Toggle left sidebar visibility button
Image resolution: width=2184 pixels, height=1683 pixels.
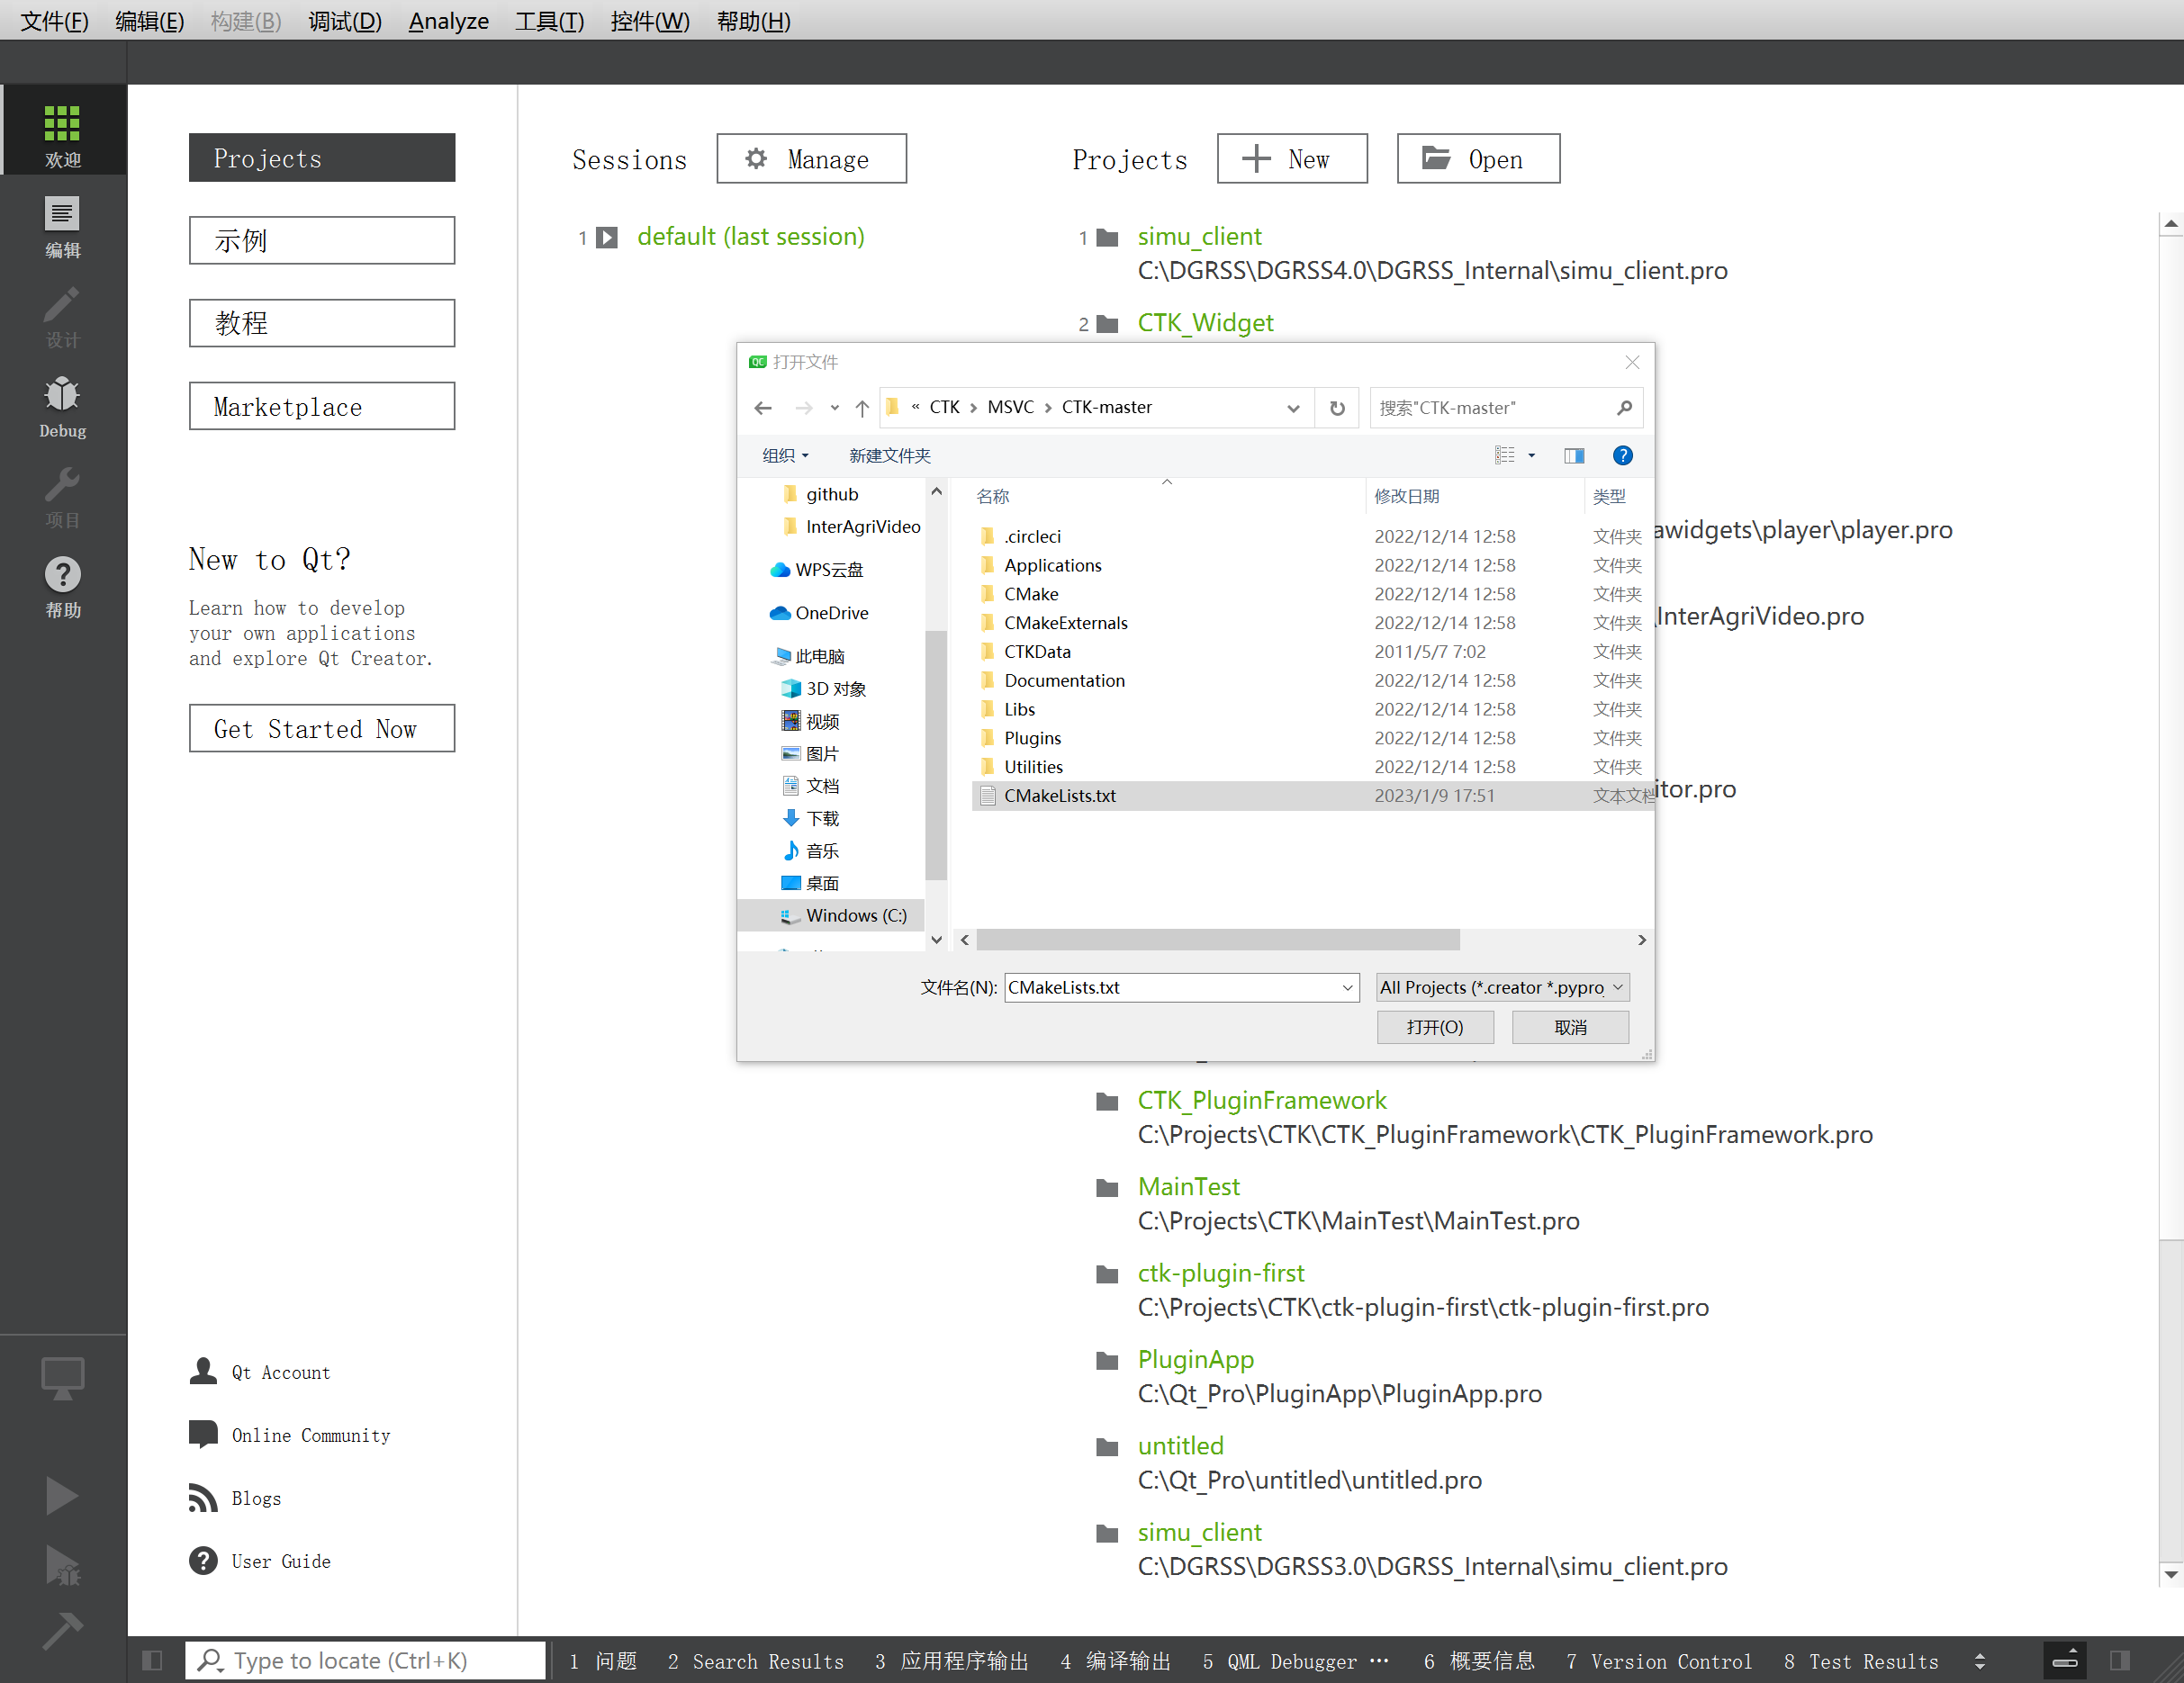(152, 1661)
